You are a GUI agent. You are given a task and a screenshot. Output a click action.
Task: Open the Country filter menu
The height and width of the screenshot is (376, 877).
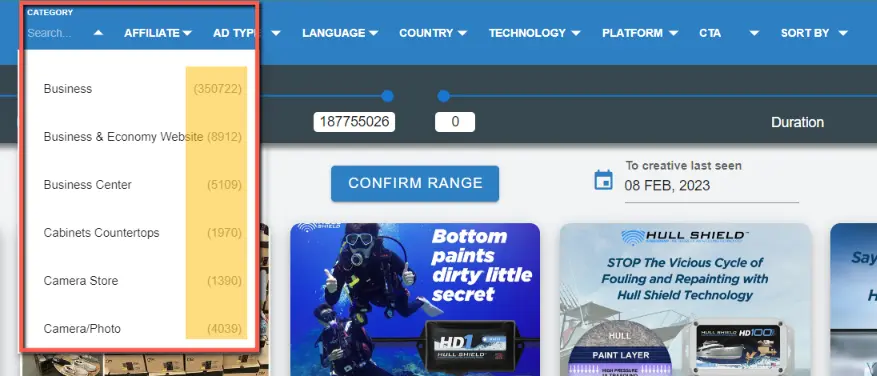(x=433, y=33)
